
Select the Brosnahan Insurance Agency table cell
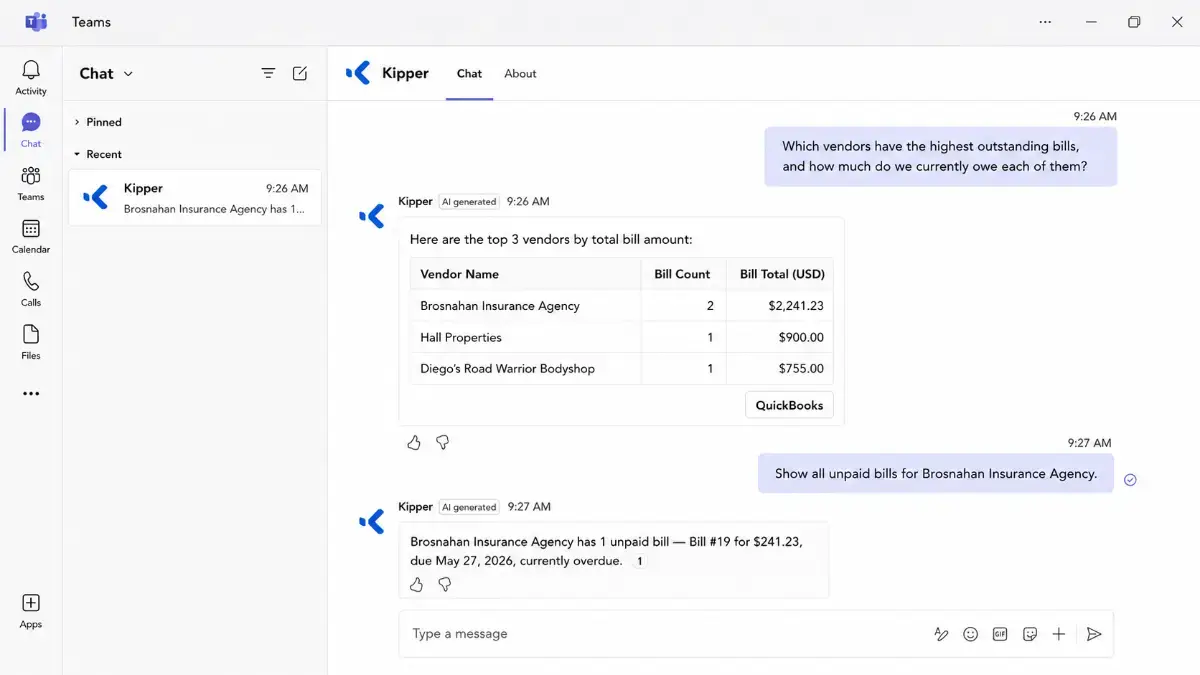click(x=525, y=306)
